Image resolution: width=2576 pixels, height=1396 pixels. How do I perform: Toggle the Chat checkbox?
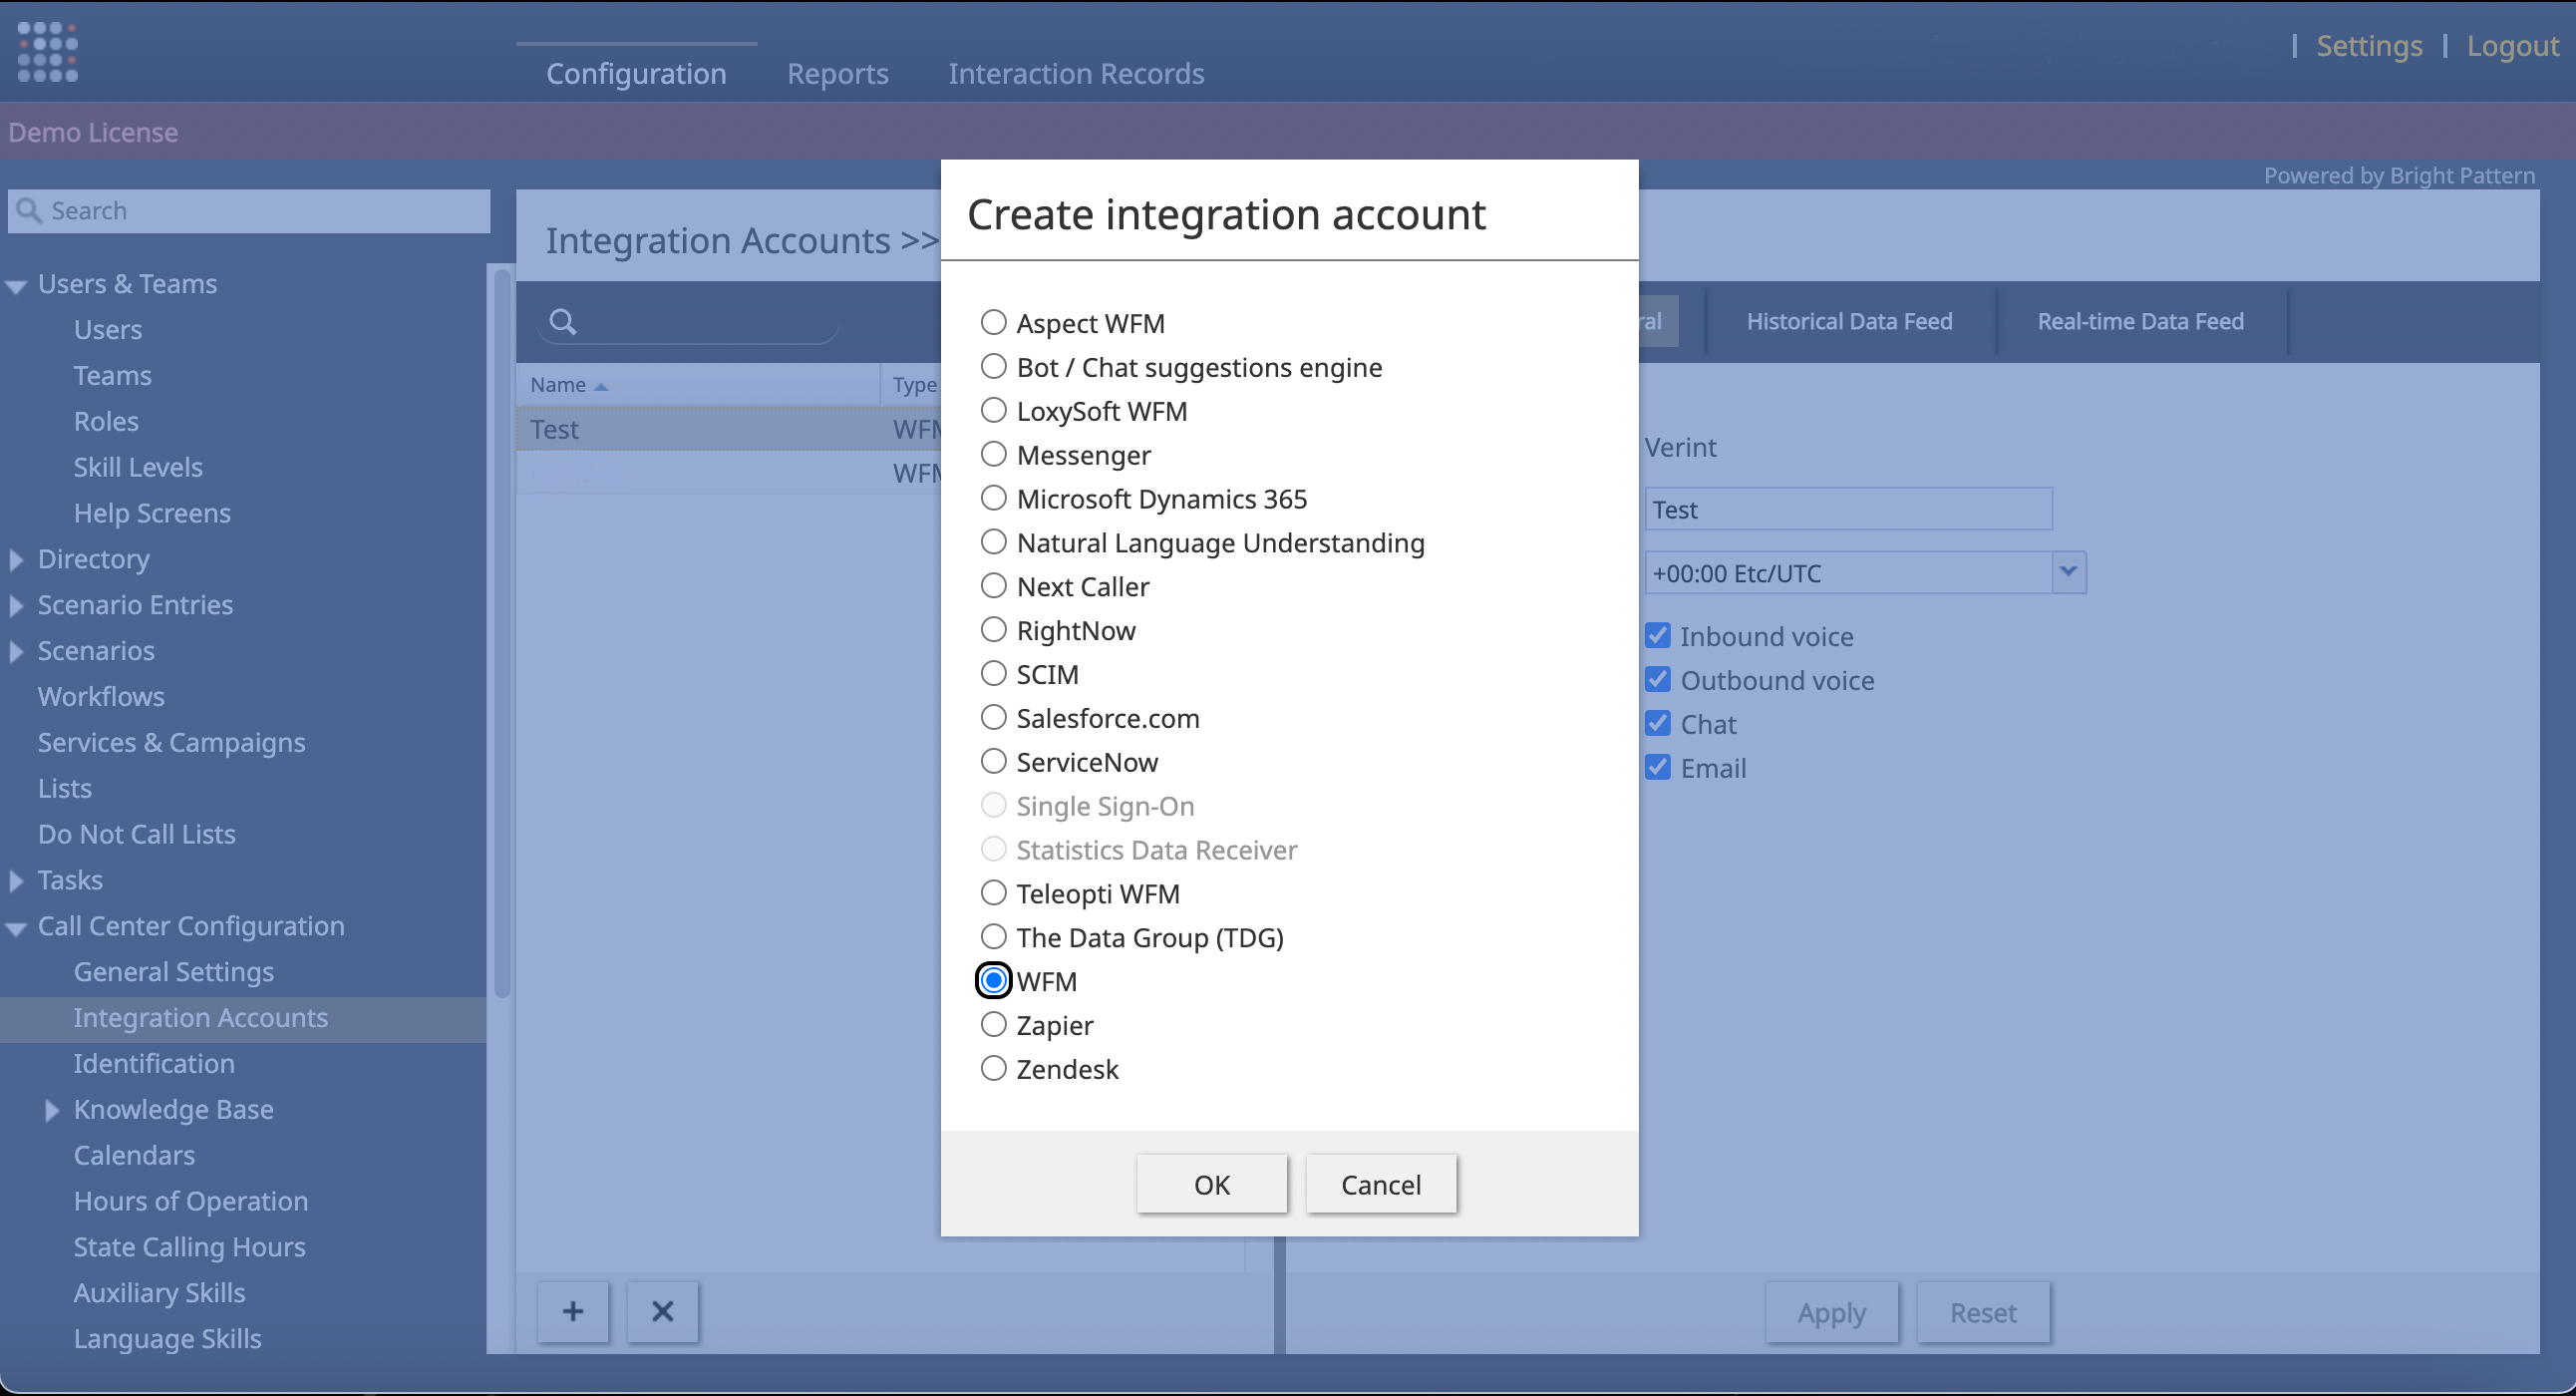click(x=1658, y=724)
